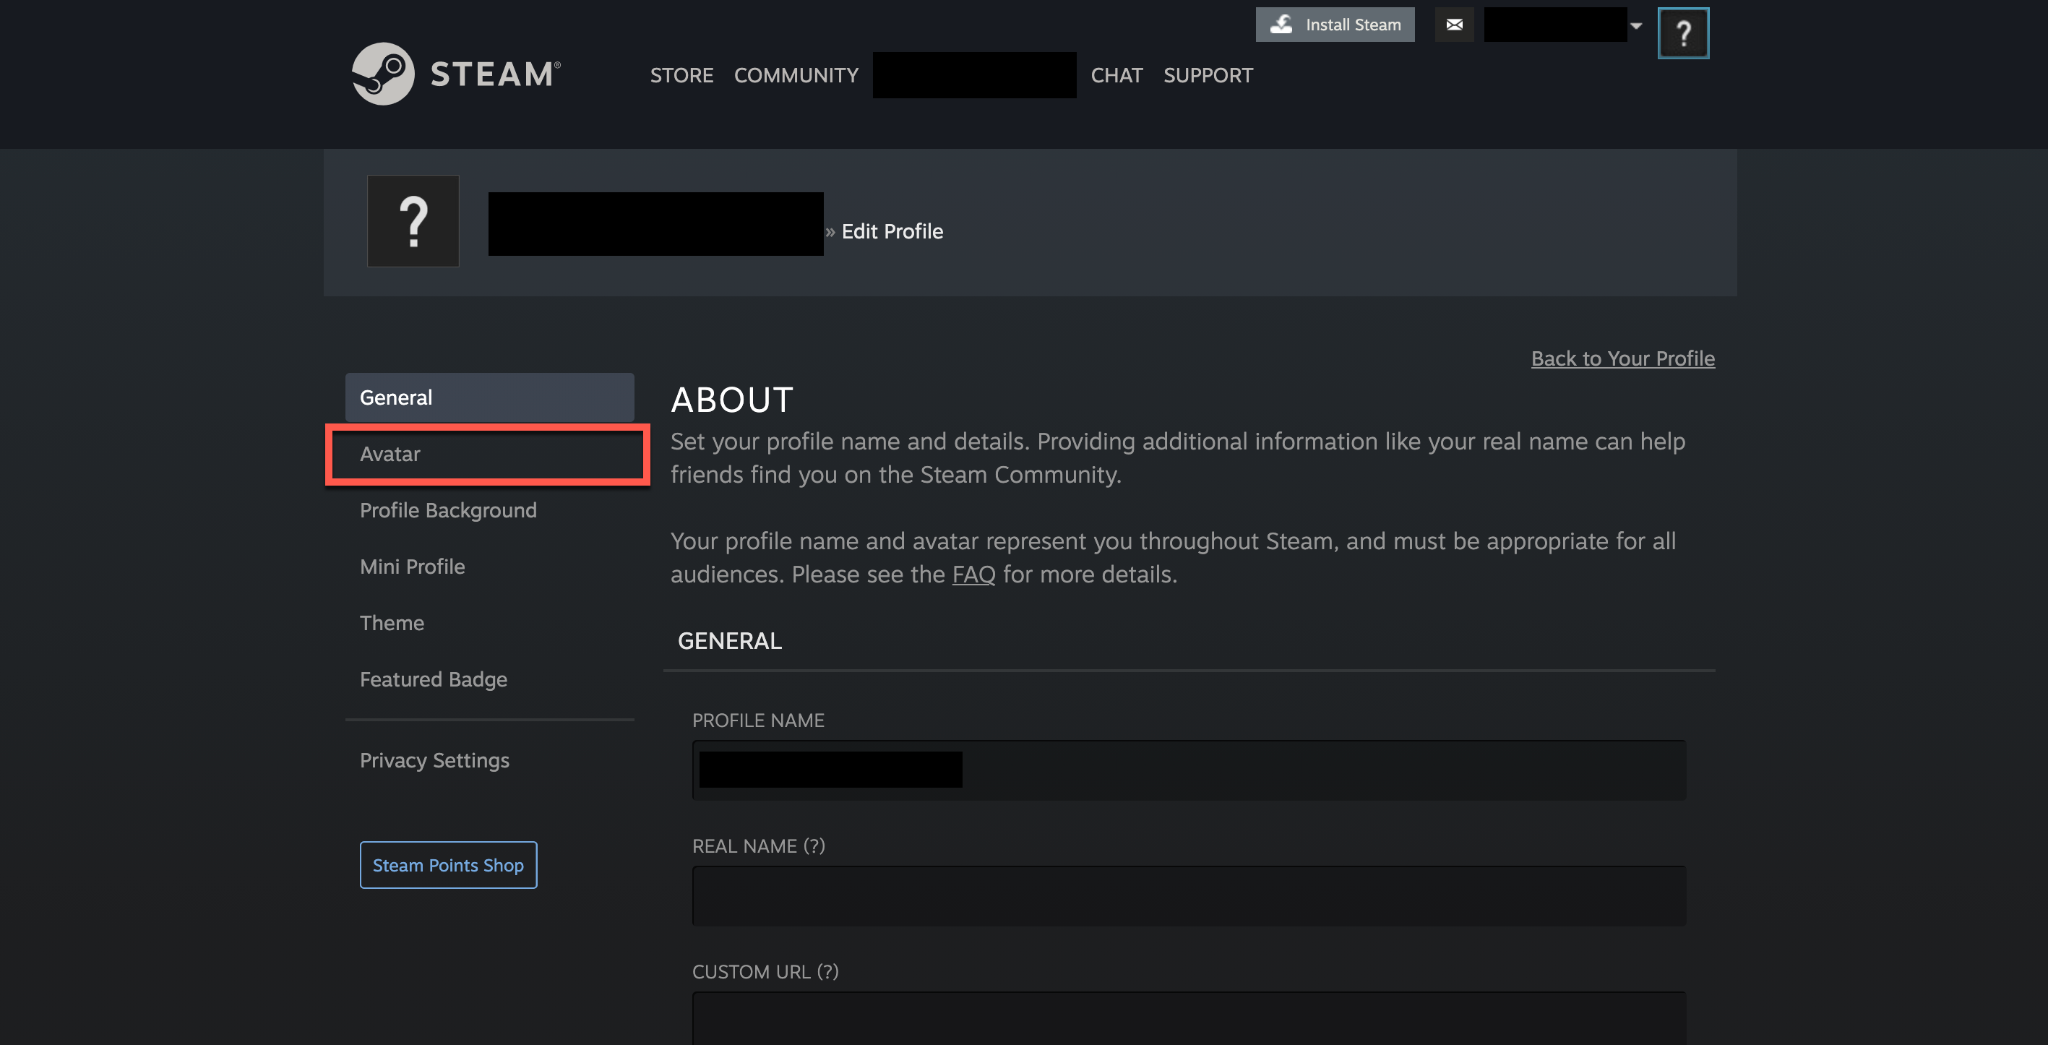Click the Install Steam button

[1335, 25]
